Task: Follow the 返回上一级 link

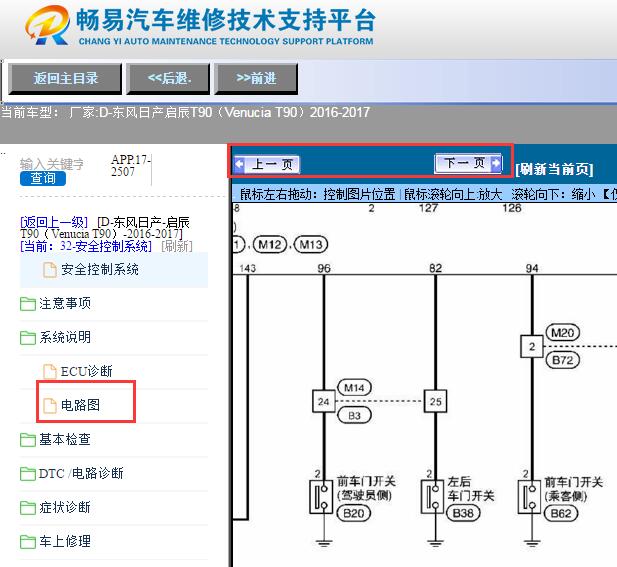Action: pos(54,222)
